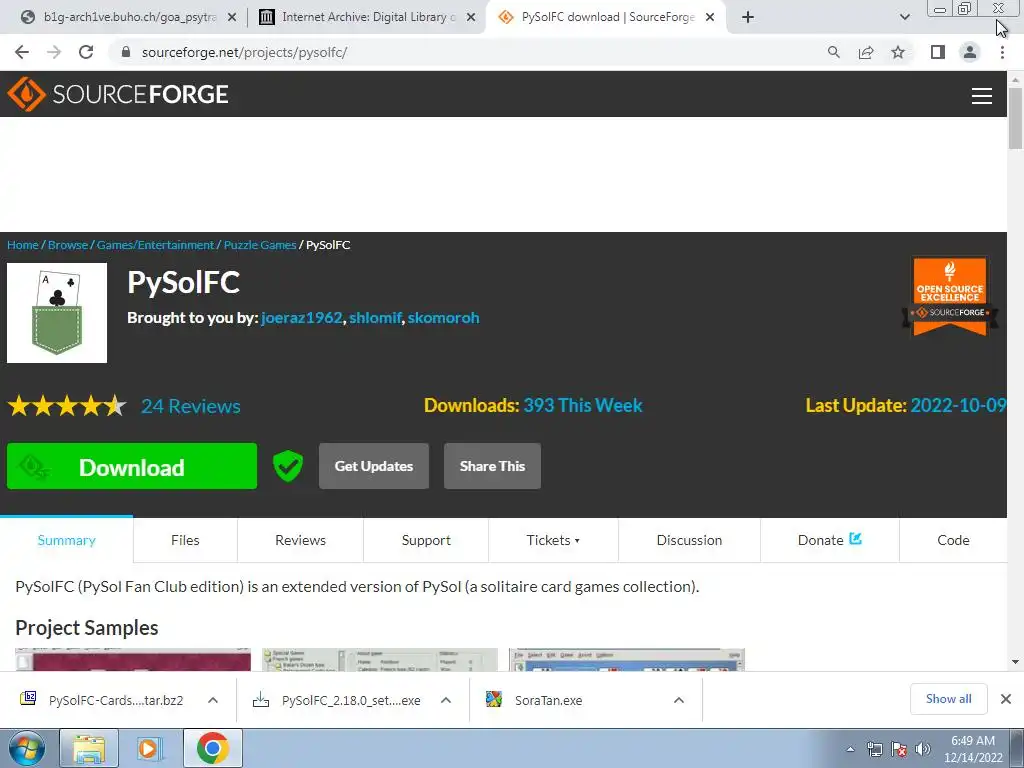This screenshot has height=768, width=1024.
Task: Close the Internet Archive tab
Action: point(471,18)
